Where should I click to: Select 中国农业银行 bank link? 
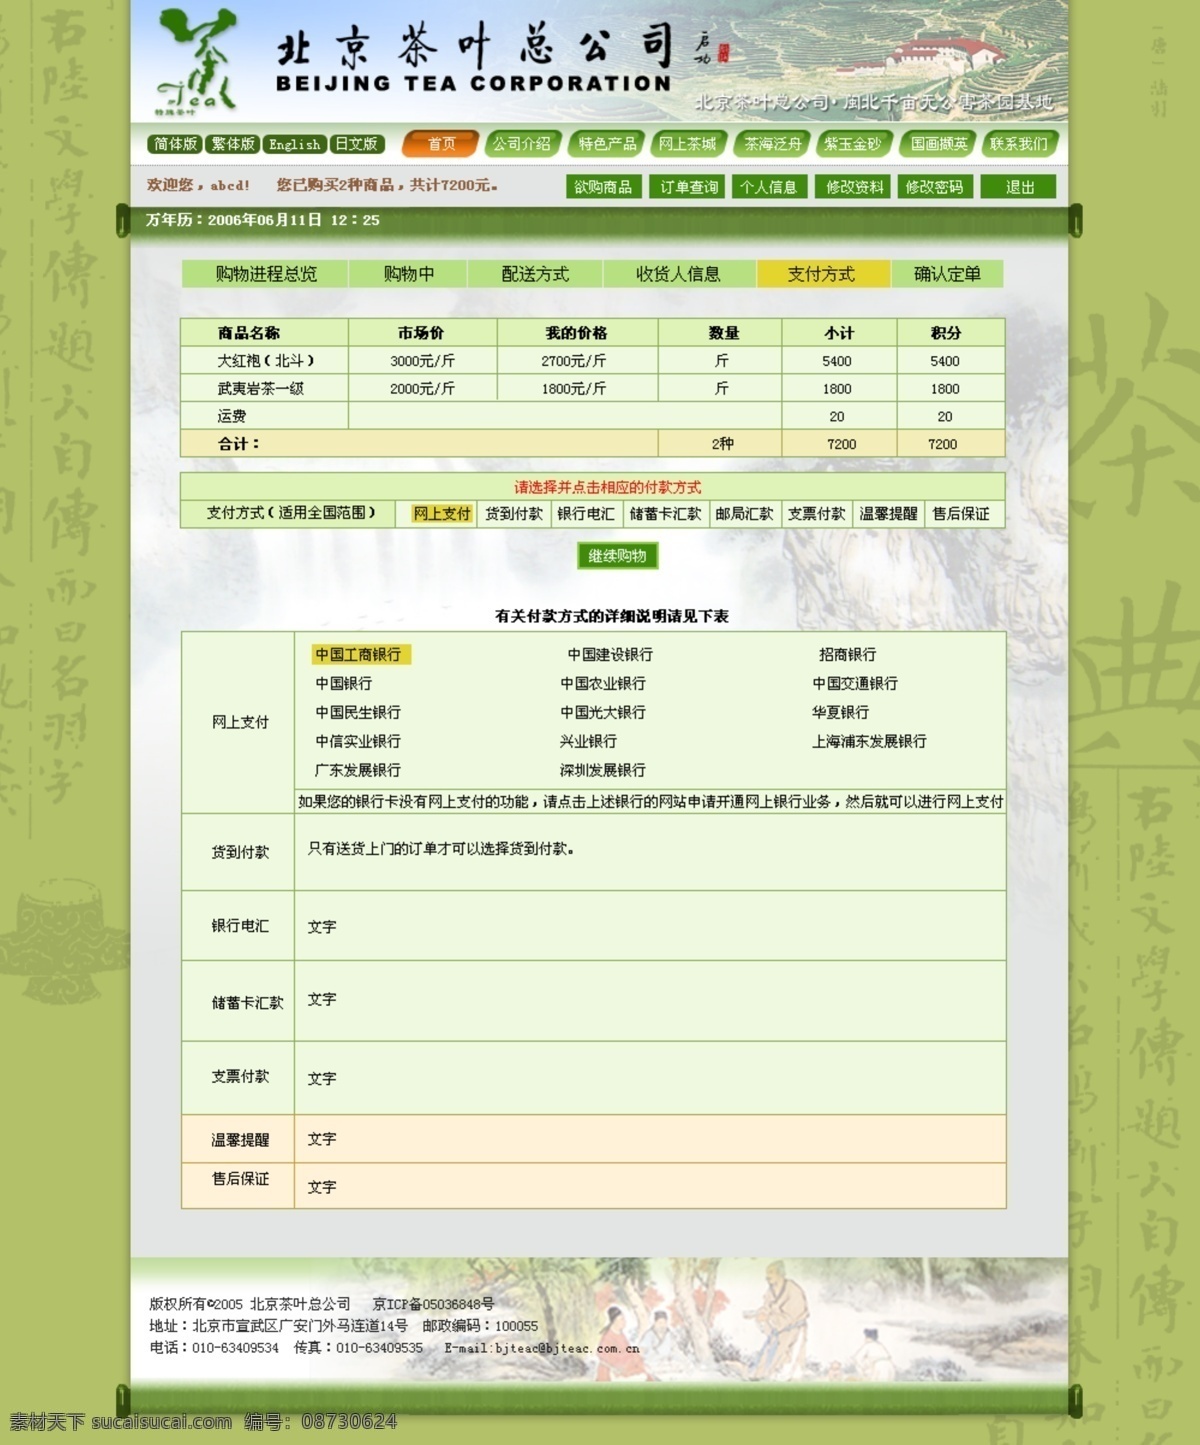[603, 683]
